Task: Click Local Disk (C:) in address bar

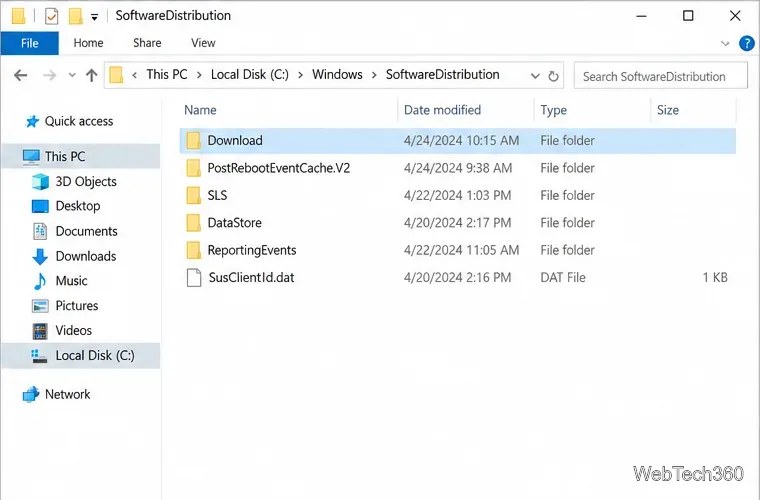Action: pos(250,75)
